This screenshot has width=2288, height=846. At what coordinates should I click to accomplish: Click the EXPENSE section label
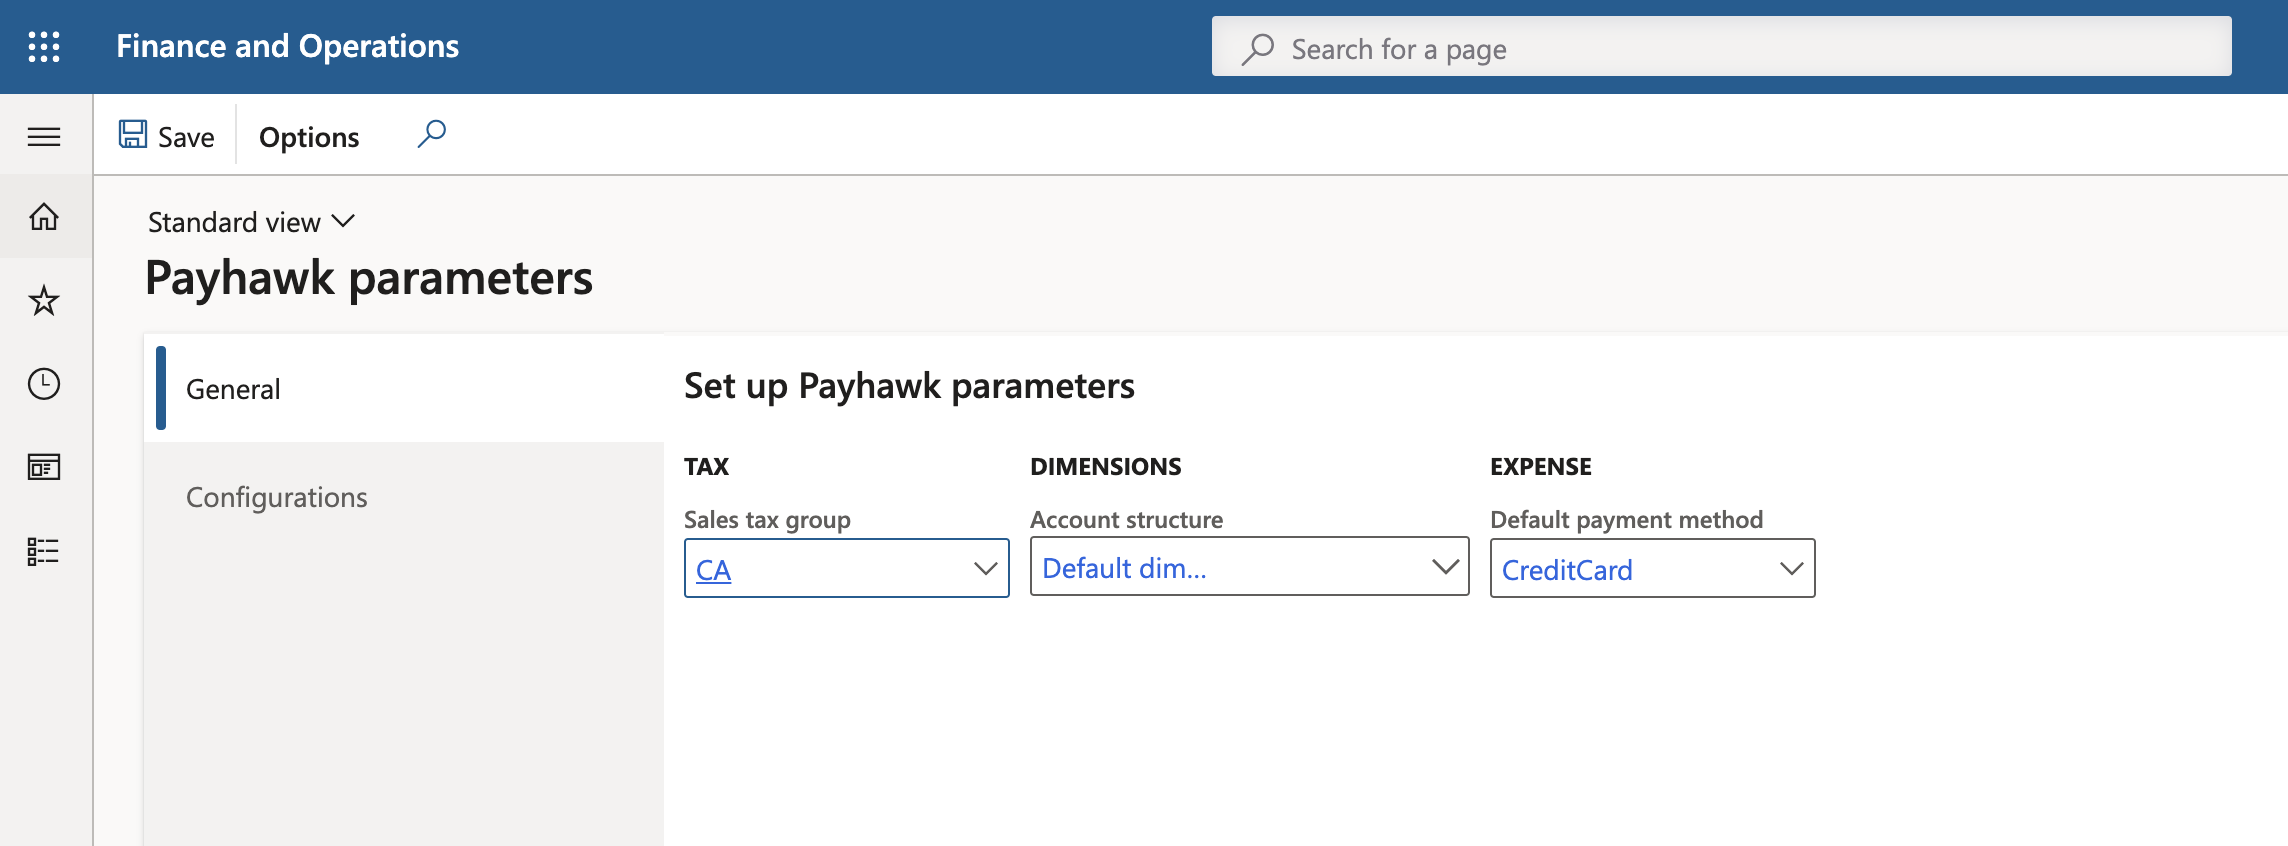coord(1541,467)
